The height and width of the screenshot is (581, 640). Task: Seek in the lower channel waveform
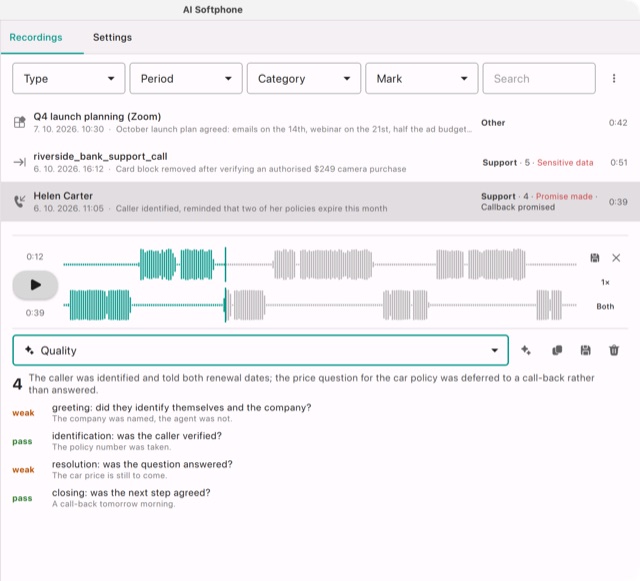[320, 305]
